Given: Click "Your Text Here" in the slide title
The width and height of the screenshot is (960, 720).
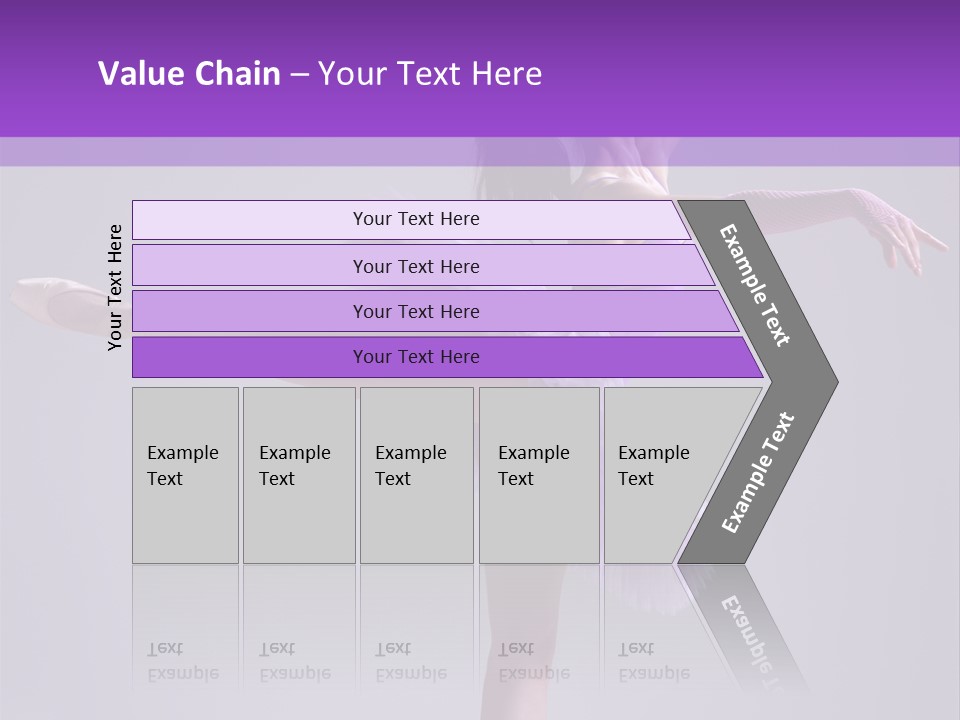Looking at the screenshot, I should [x=430, y=73].
